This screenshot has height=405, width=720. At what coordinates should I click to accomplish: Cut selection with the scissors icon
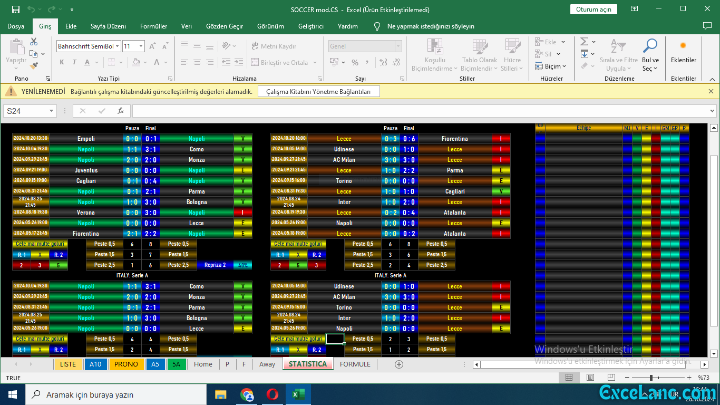click(34, 42)
